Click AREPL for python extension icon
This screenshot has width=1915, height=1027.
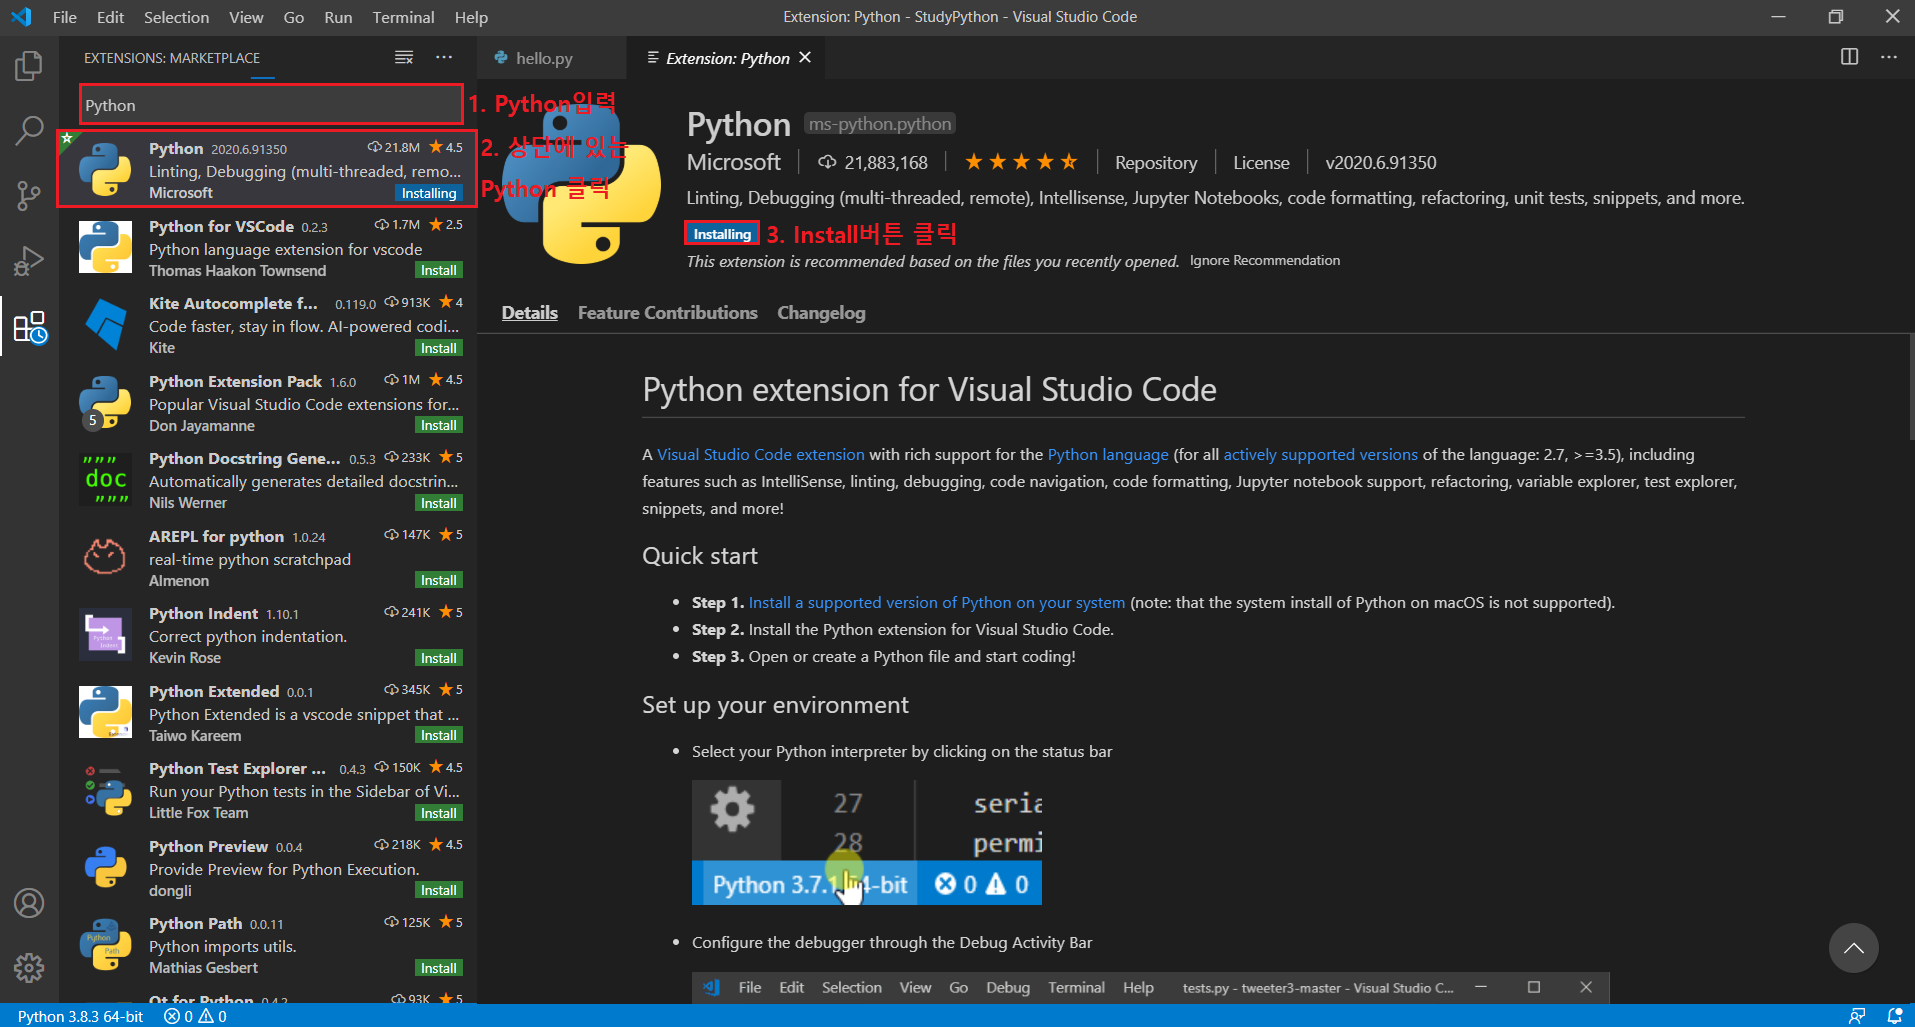coord(105,557)
